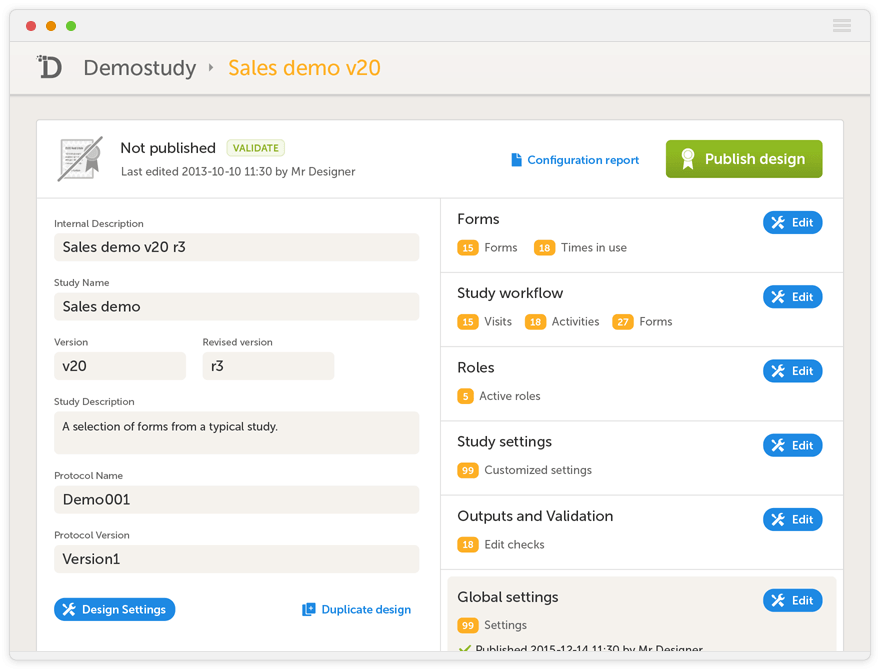This screenshot has height=670, width=880.
Task: Click the Configuration report document icon
Action: click(516, 160)
